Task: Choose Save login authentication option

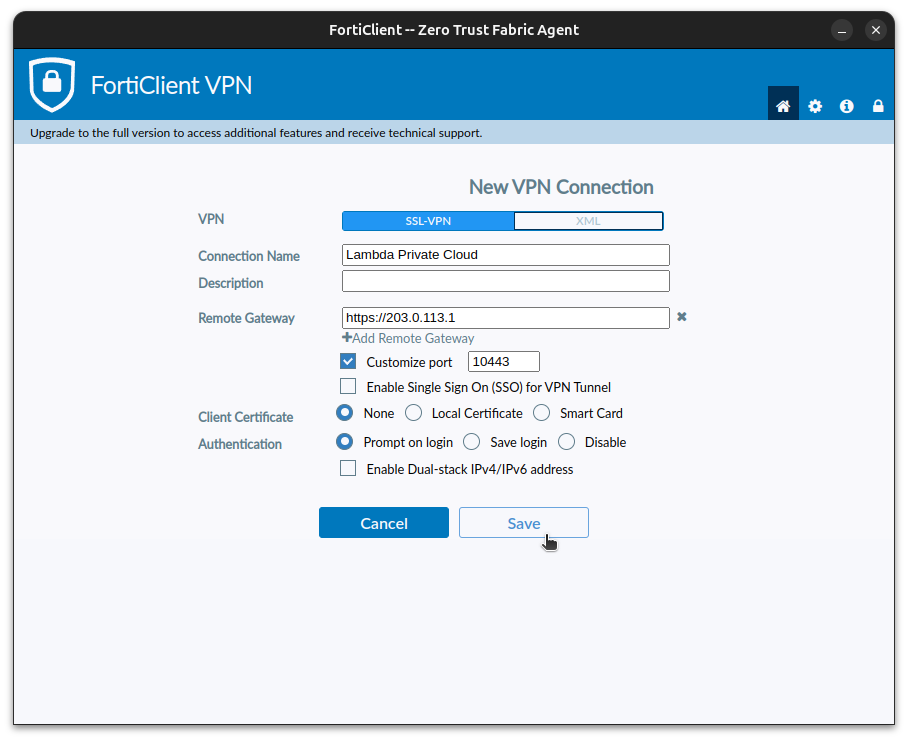Action: (471, 441)
